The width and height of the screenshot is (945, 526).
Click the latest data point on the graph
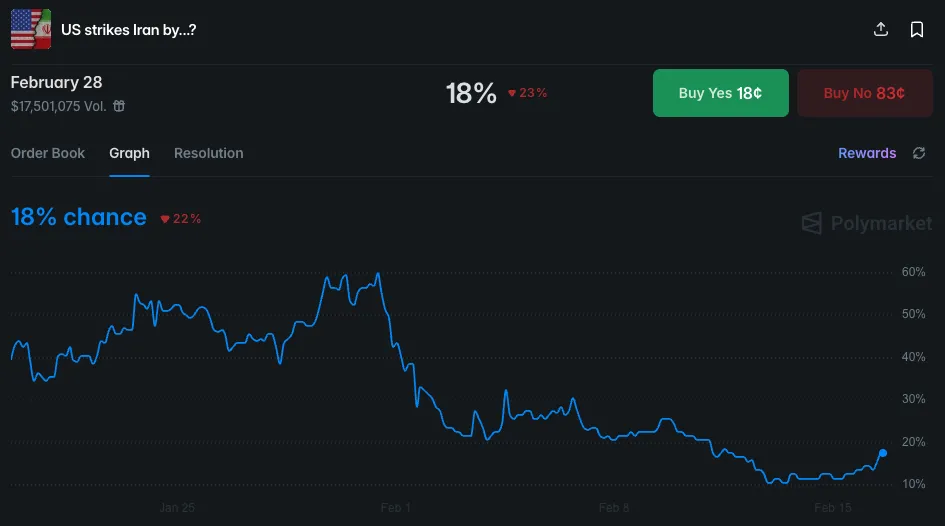click(882, 453)
